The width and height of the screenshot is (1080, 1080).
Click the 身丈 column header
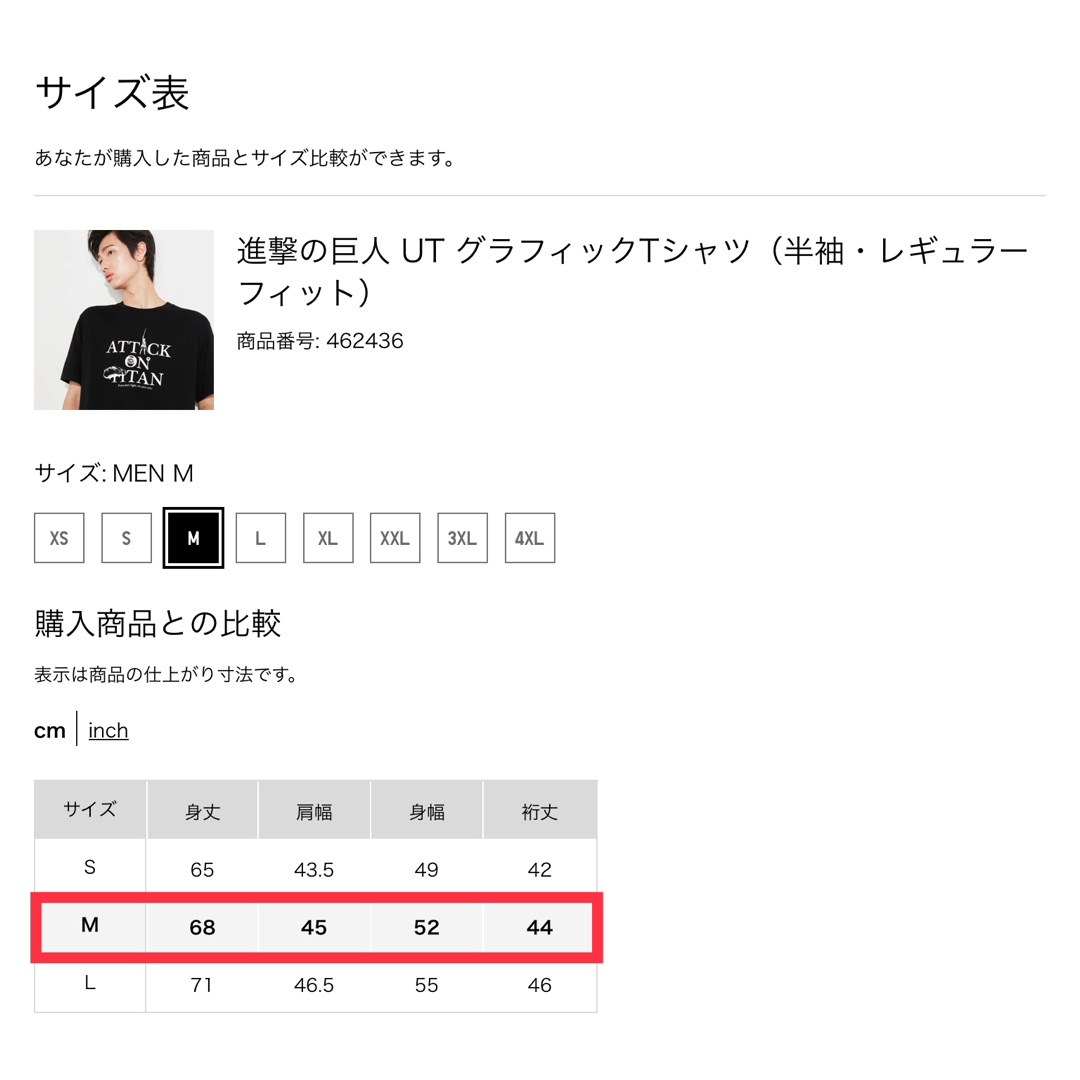coord(202,811)
